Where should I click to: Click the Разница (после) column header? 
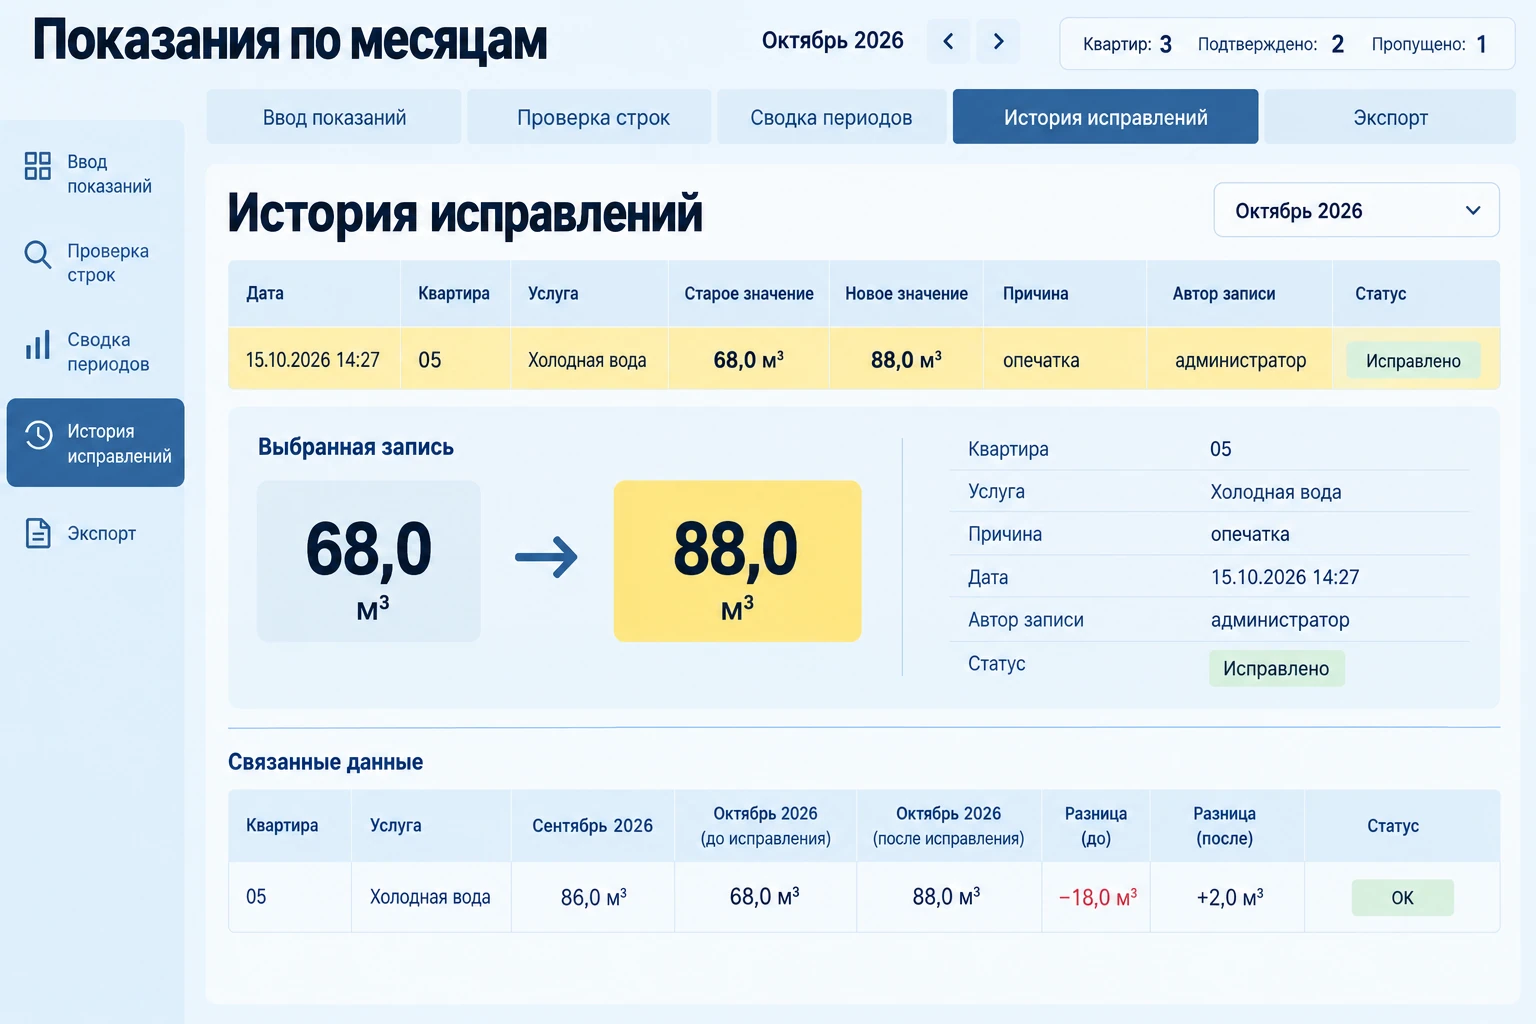click(1225, 826)
